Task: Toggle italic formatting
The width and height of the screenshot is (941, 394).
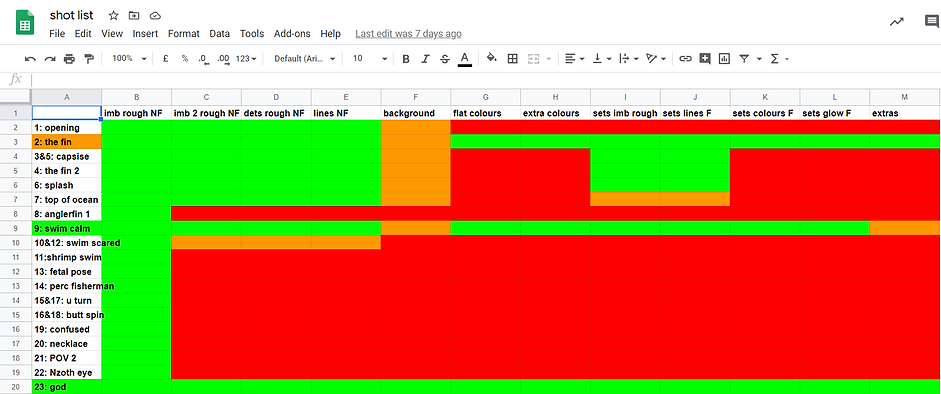Action: 425,59
